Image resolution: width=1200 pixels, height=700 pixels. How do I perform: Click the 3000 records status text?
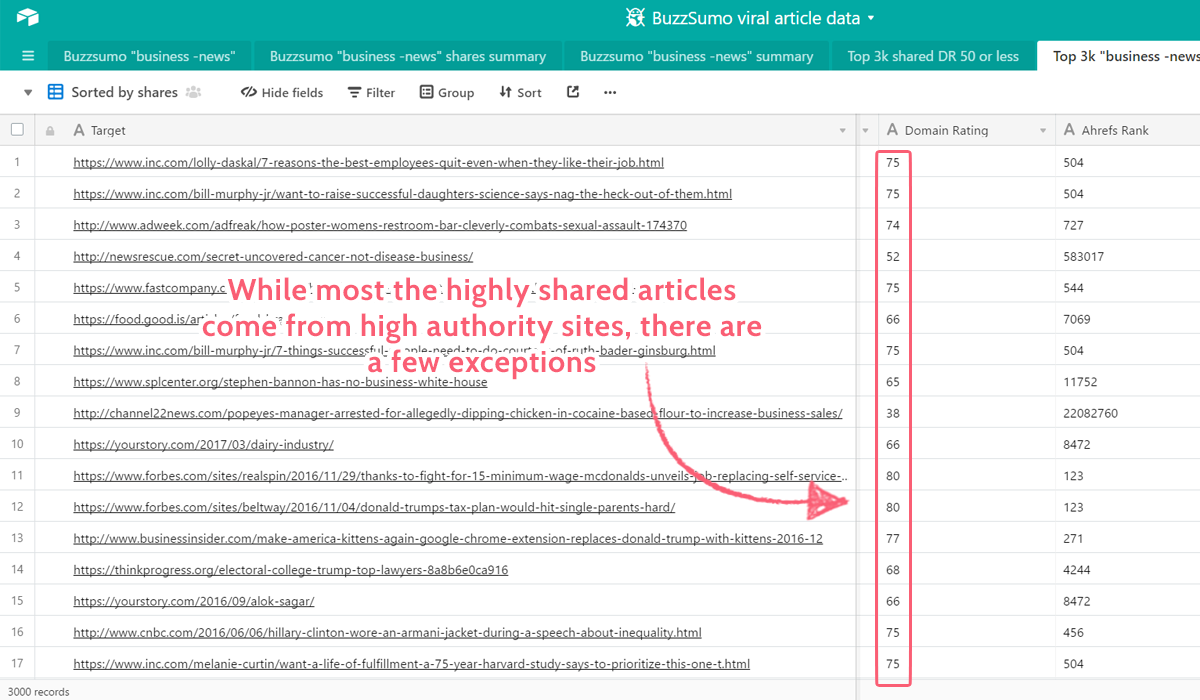pyautogui.click(x=39, y=691)
